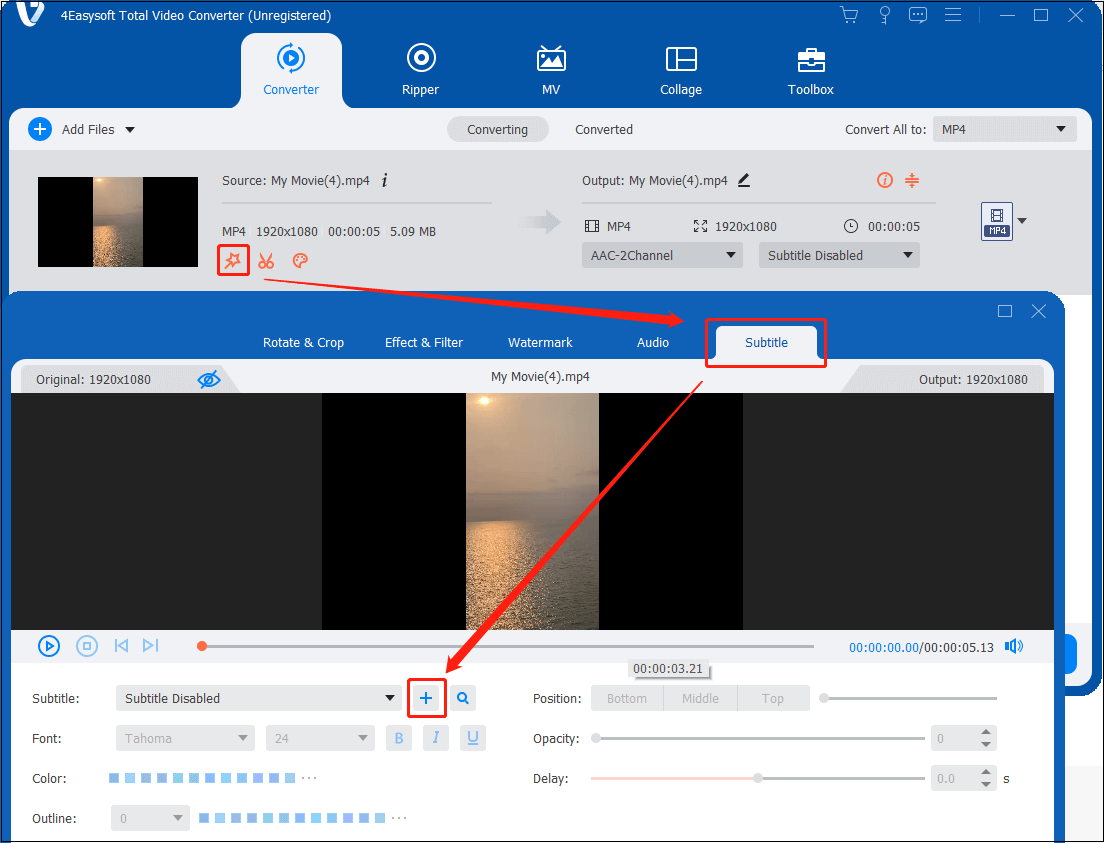
Task: Open the Outline width dropdown
Action: (150, 818)
